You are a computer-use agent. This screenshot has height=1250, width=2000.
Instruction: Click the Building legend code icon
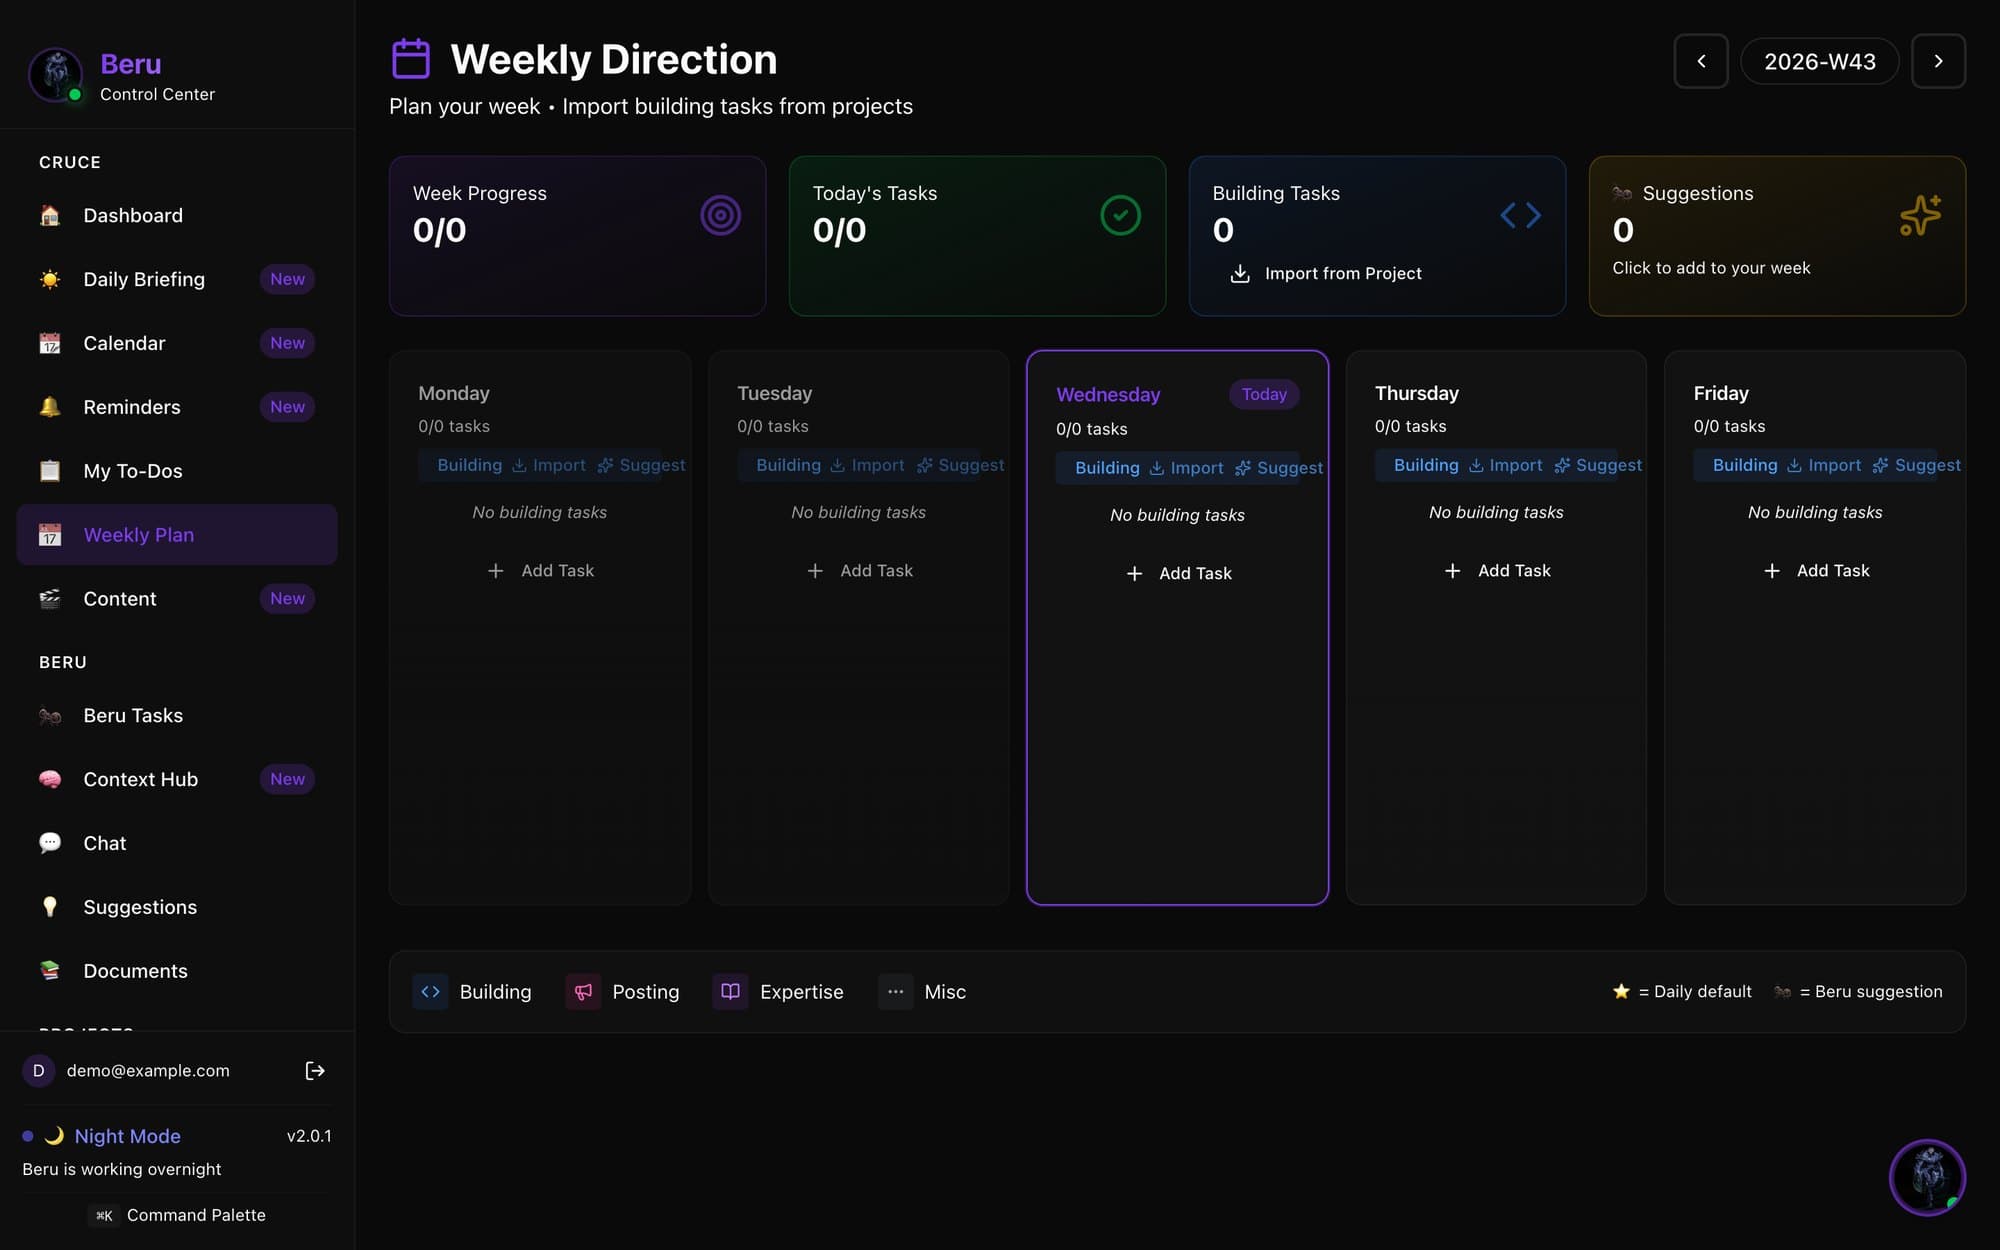[x=430, y=992]
